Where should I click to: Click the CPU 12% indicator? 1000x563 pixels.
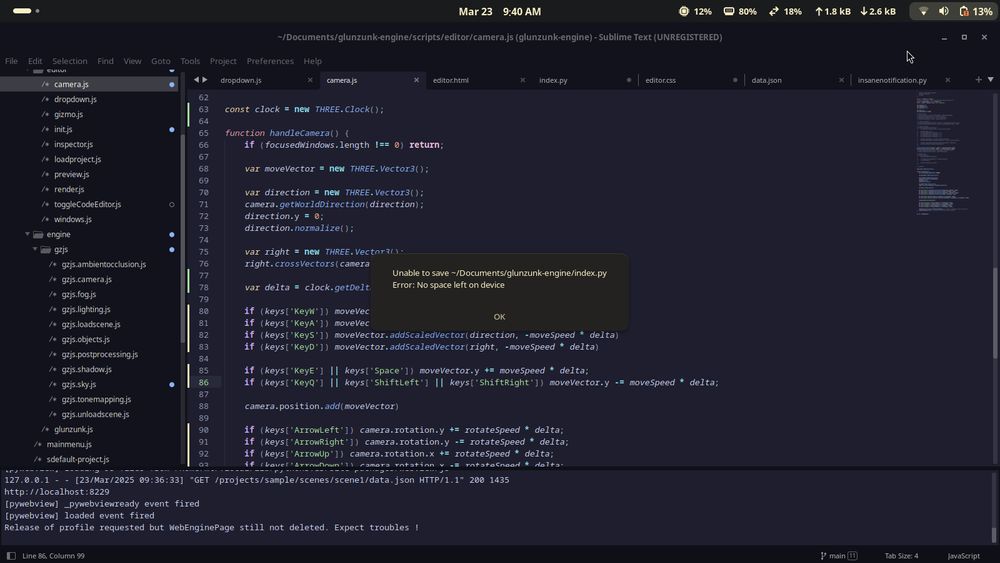point(695,11)
